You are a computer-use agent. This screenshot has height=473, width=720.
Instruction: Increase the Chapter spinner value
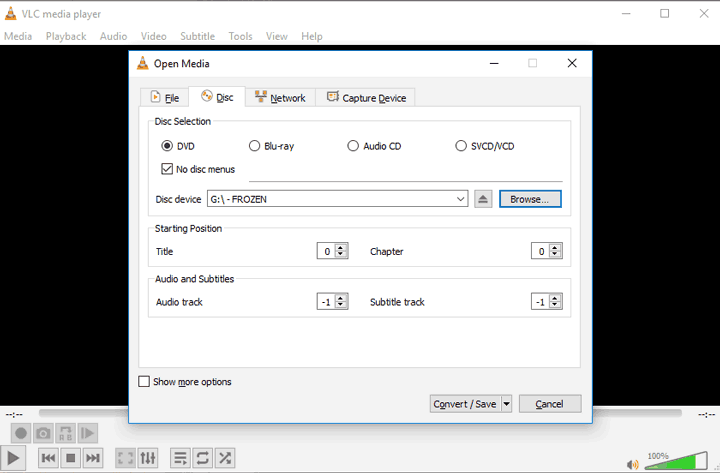pos(555,248)
